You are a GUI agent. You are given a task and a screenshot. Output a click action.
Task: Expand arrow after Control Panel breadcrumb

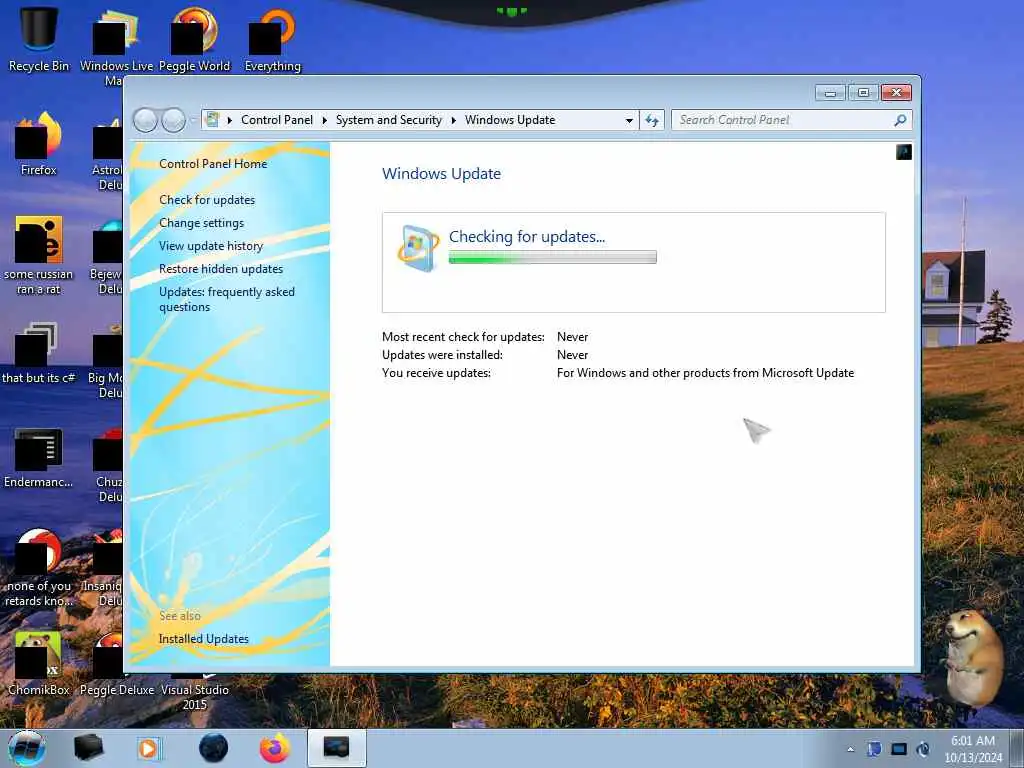pos(325,120)
